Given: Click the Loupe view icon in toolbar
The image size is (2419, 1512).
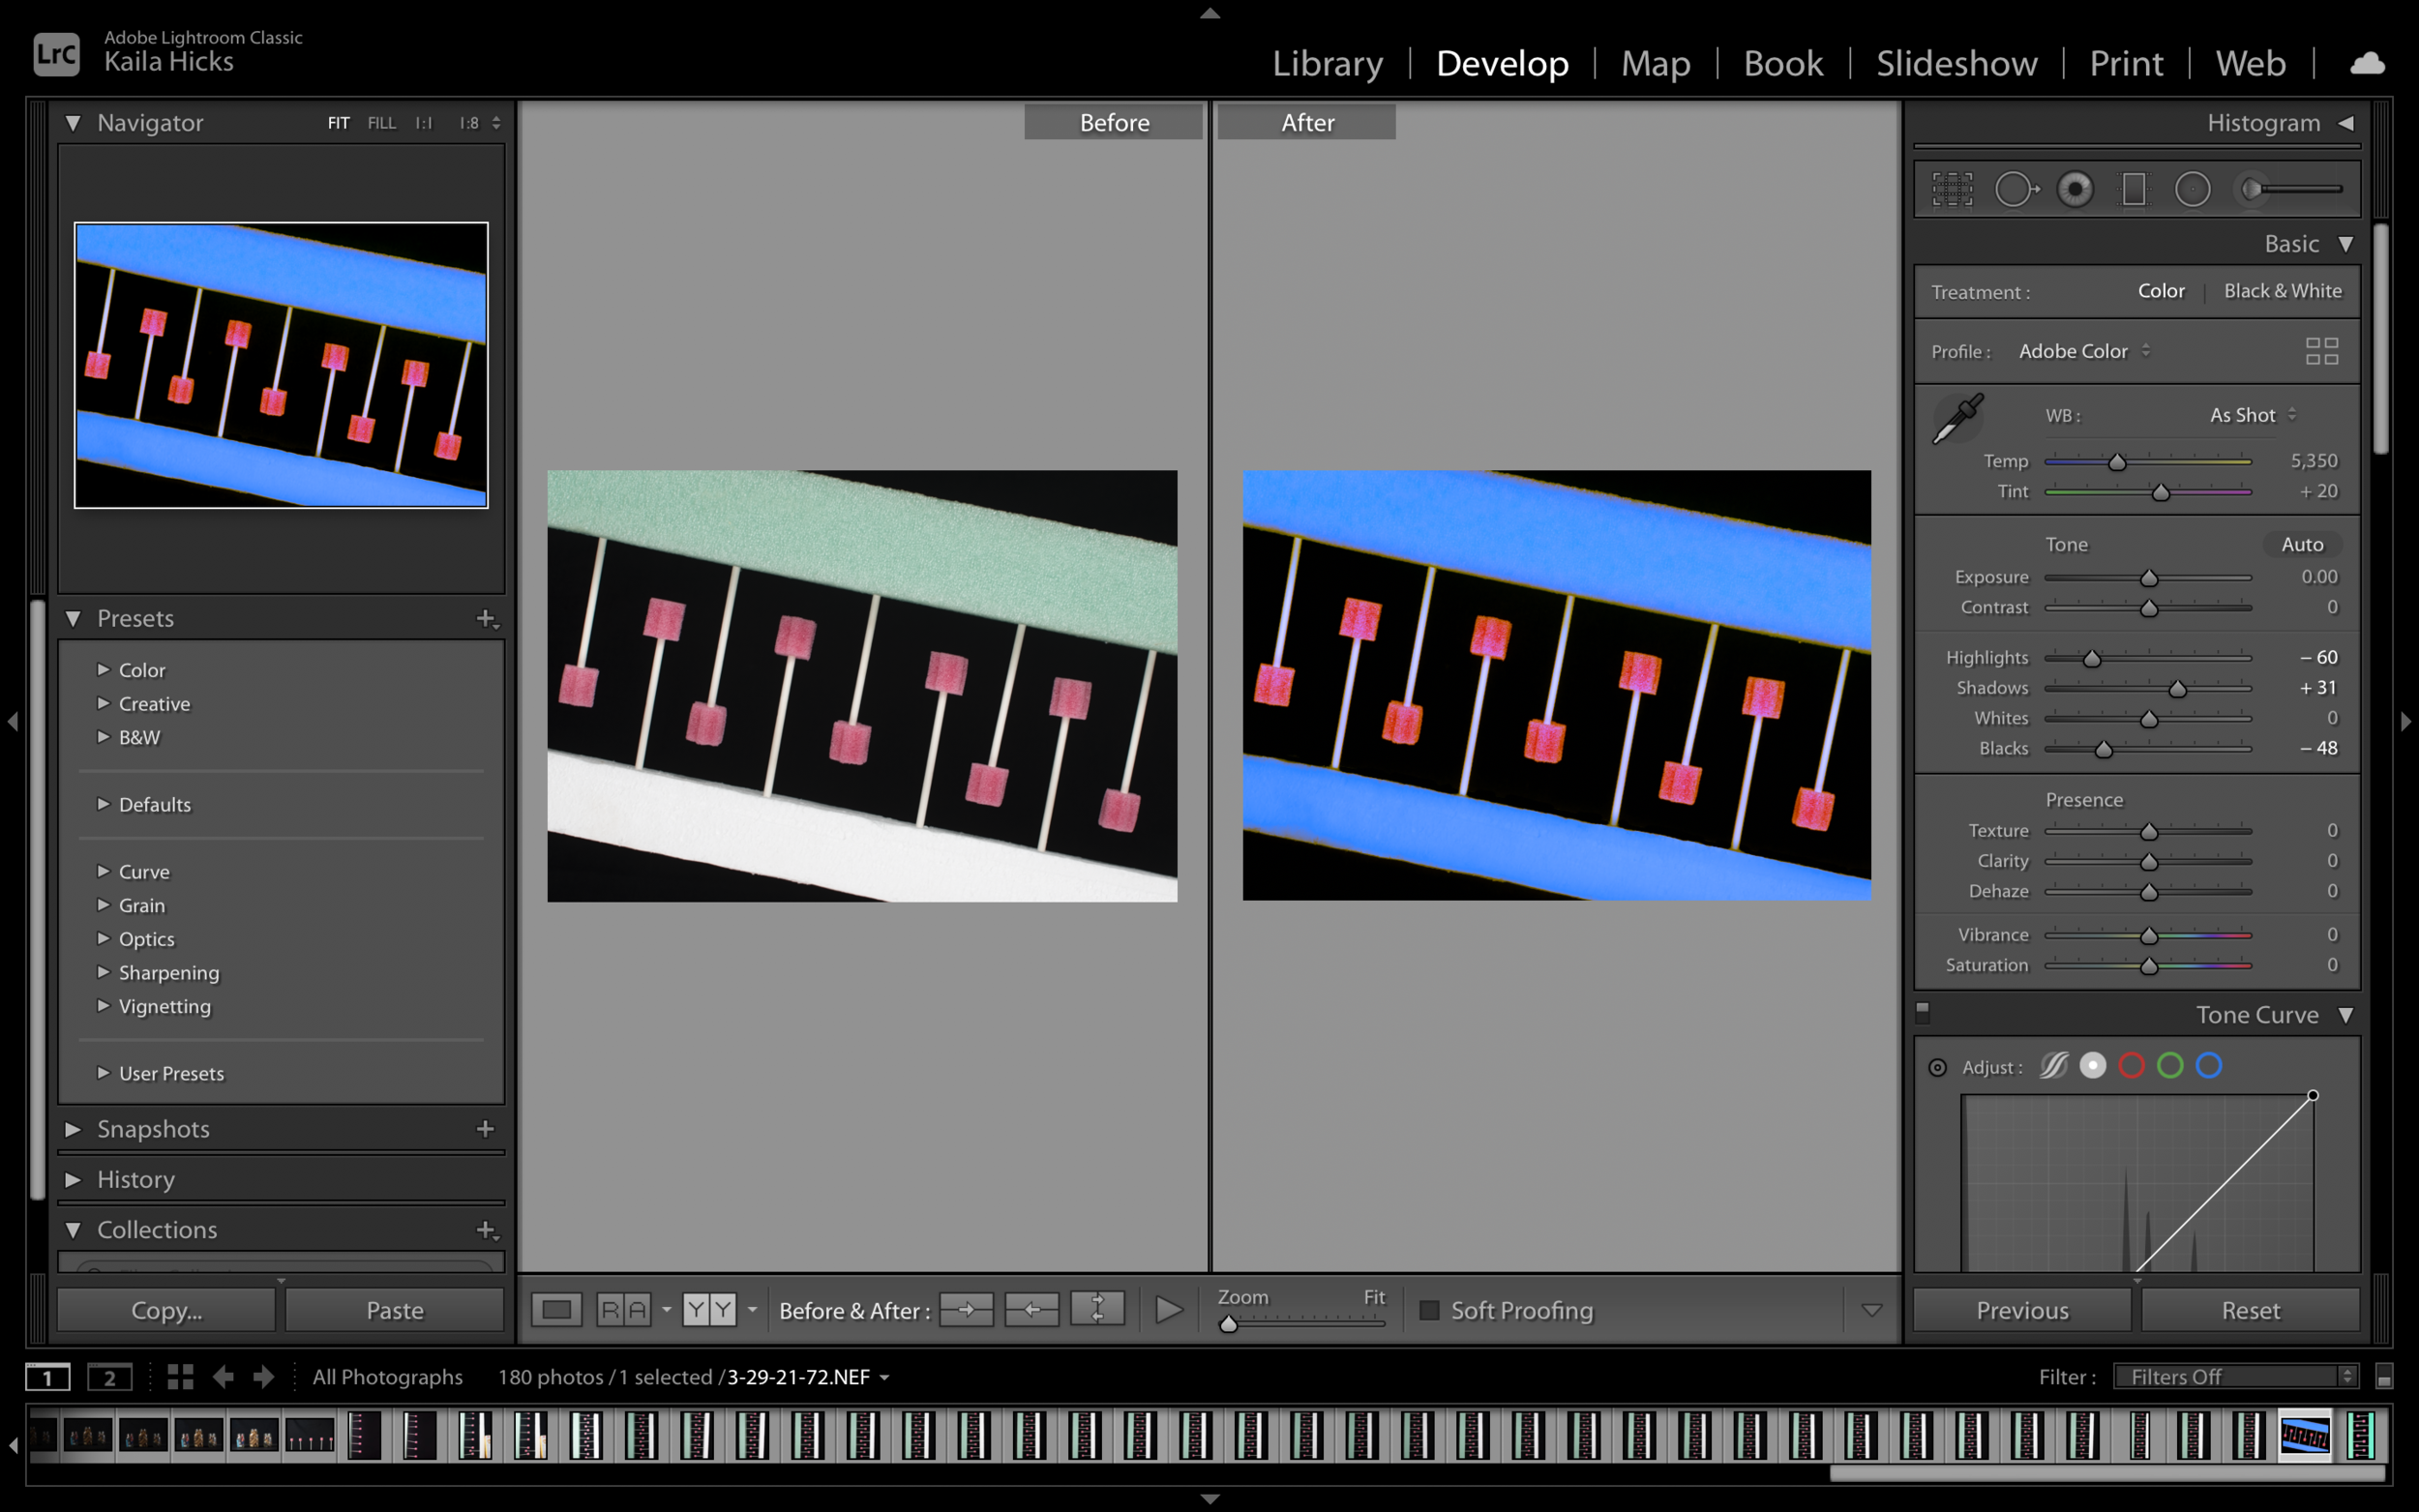Looking at the screenshot, I should click(557, 1309).
